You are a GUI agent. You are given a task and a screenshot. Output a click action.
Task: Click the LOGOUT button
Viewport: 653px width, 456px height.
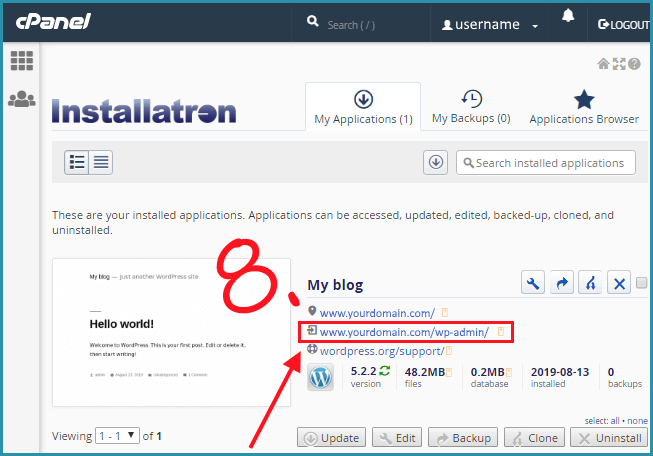pyautogui.click(x=623, y=25)
